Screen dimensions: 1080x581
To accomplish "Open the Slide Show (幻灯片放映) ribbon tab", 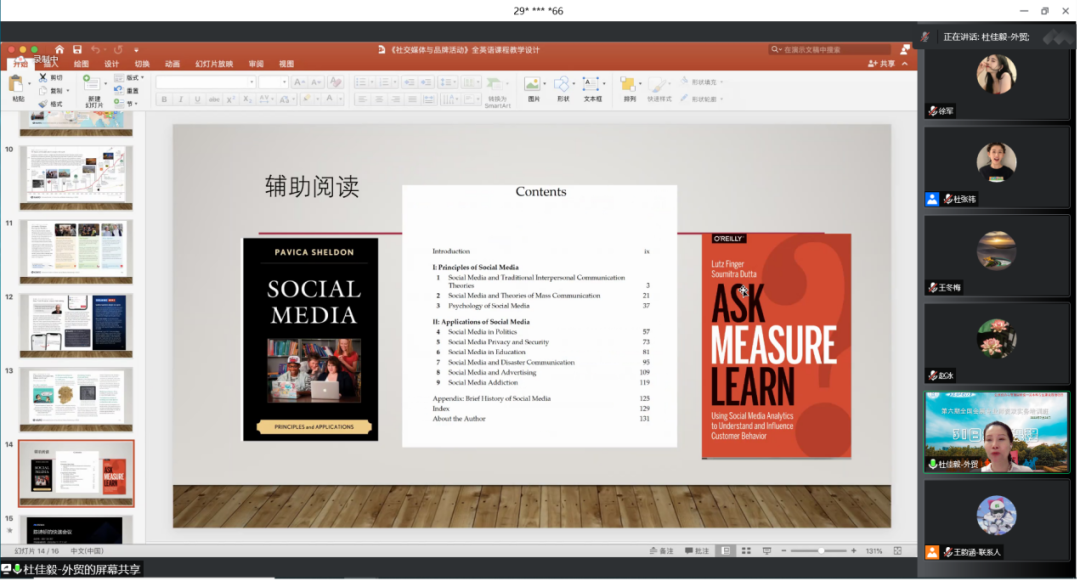I will point(214,64).
